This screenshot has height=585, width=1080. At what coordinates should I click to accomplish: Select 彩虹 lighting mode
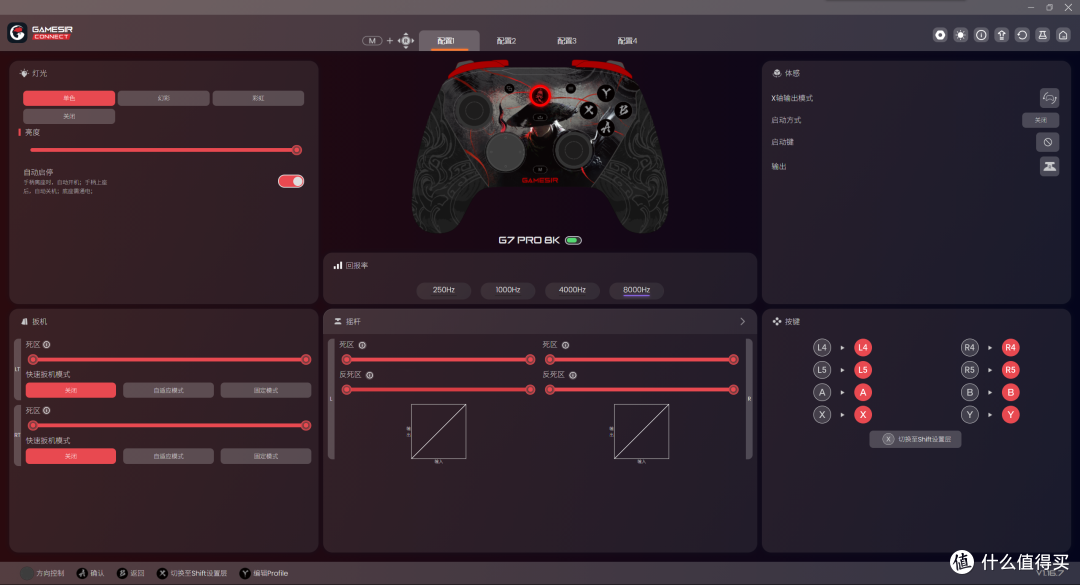258,99
